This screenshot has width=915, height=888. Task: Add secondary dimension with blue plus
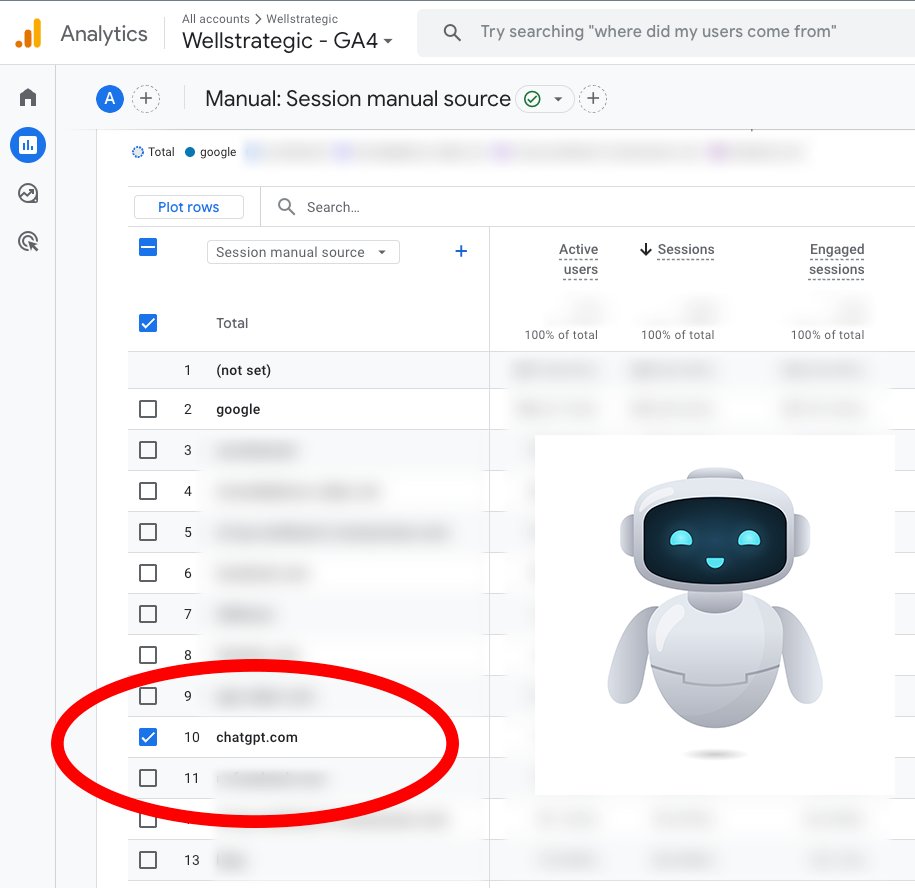click(x=461, y=251)
